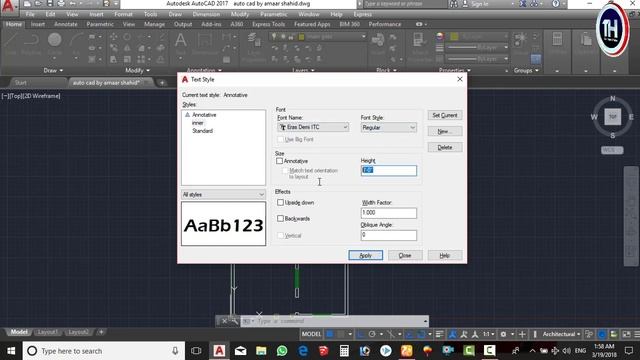Click the volume speaker icon in system tray
Viewport: 640px width, 360px height.
[x=567, y=351]
